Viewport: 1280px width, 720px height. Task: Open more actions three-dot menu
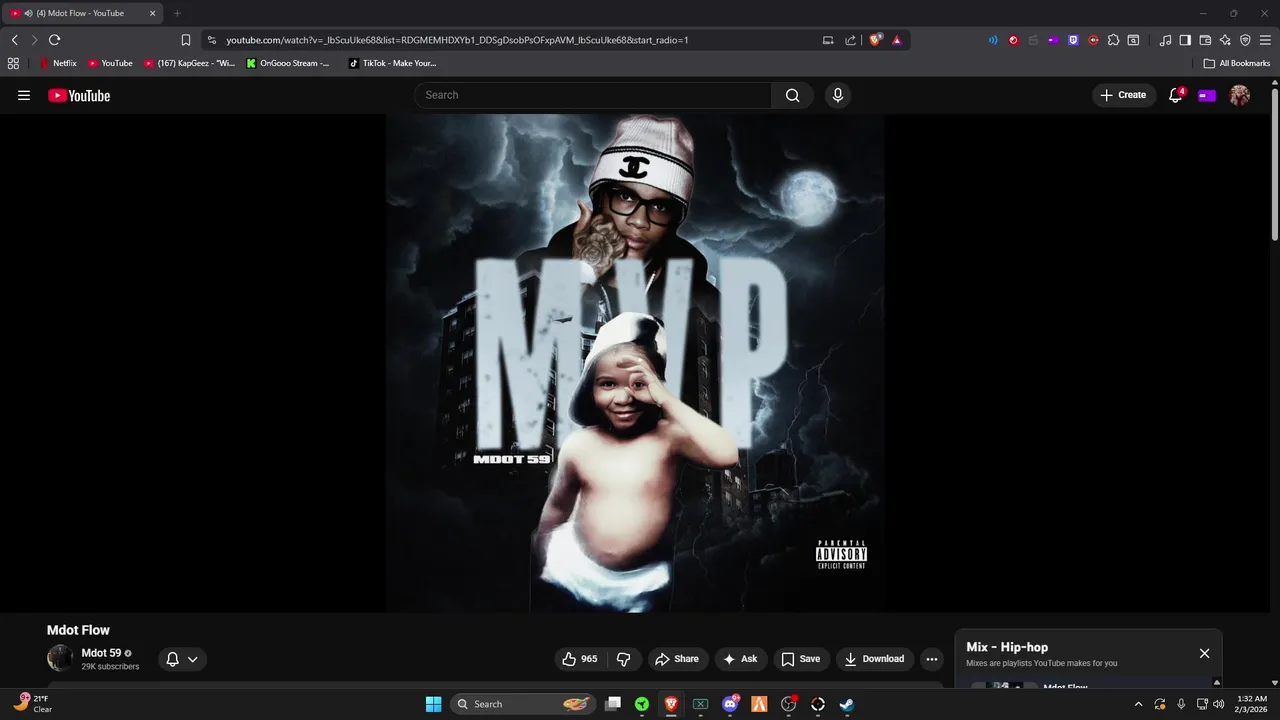(x=932, y=659)
